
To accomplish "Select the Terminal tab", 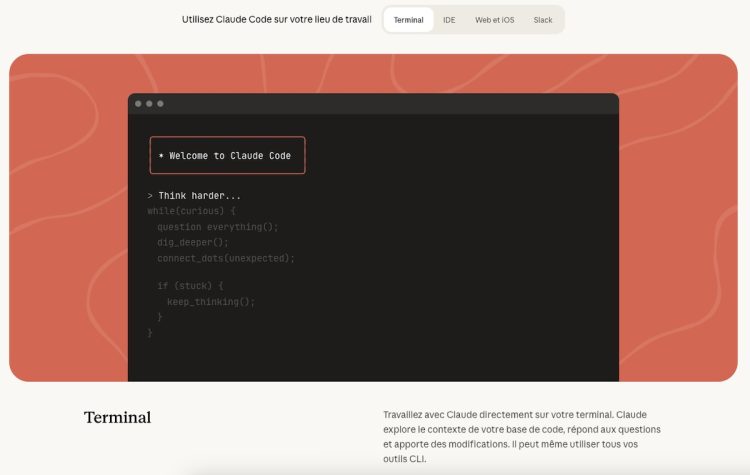I will [408, 20].
